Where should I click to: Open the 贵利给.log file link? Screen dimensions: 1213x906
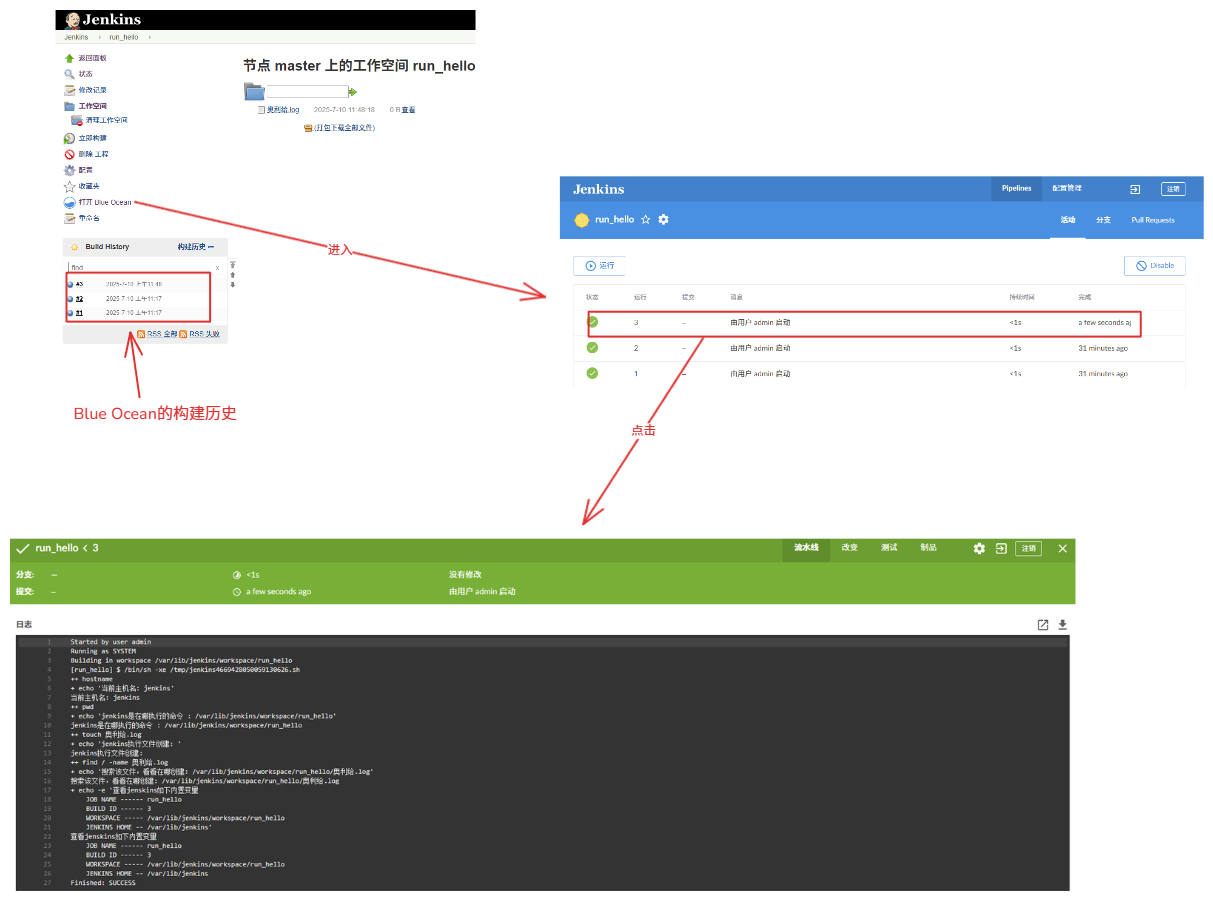[x=283, y=110]
